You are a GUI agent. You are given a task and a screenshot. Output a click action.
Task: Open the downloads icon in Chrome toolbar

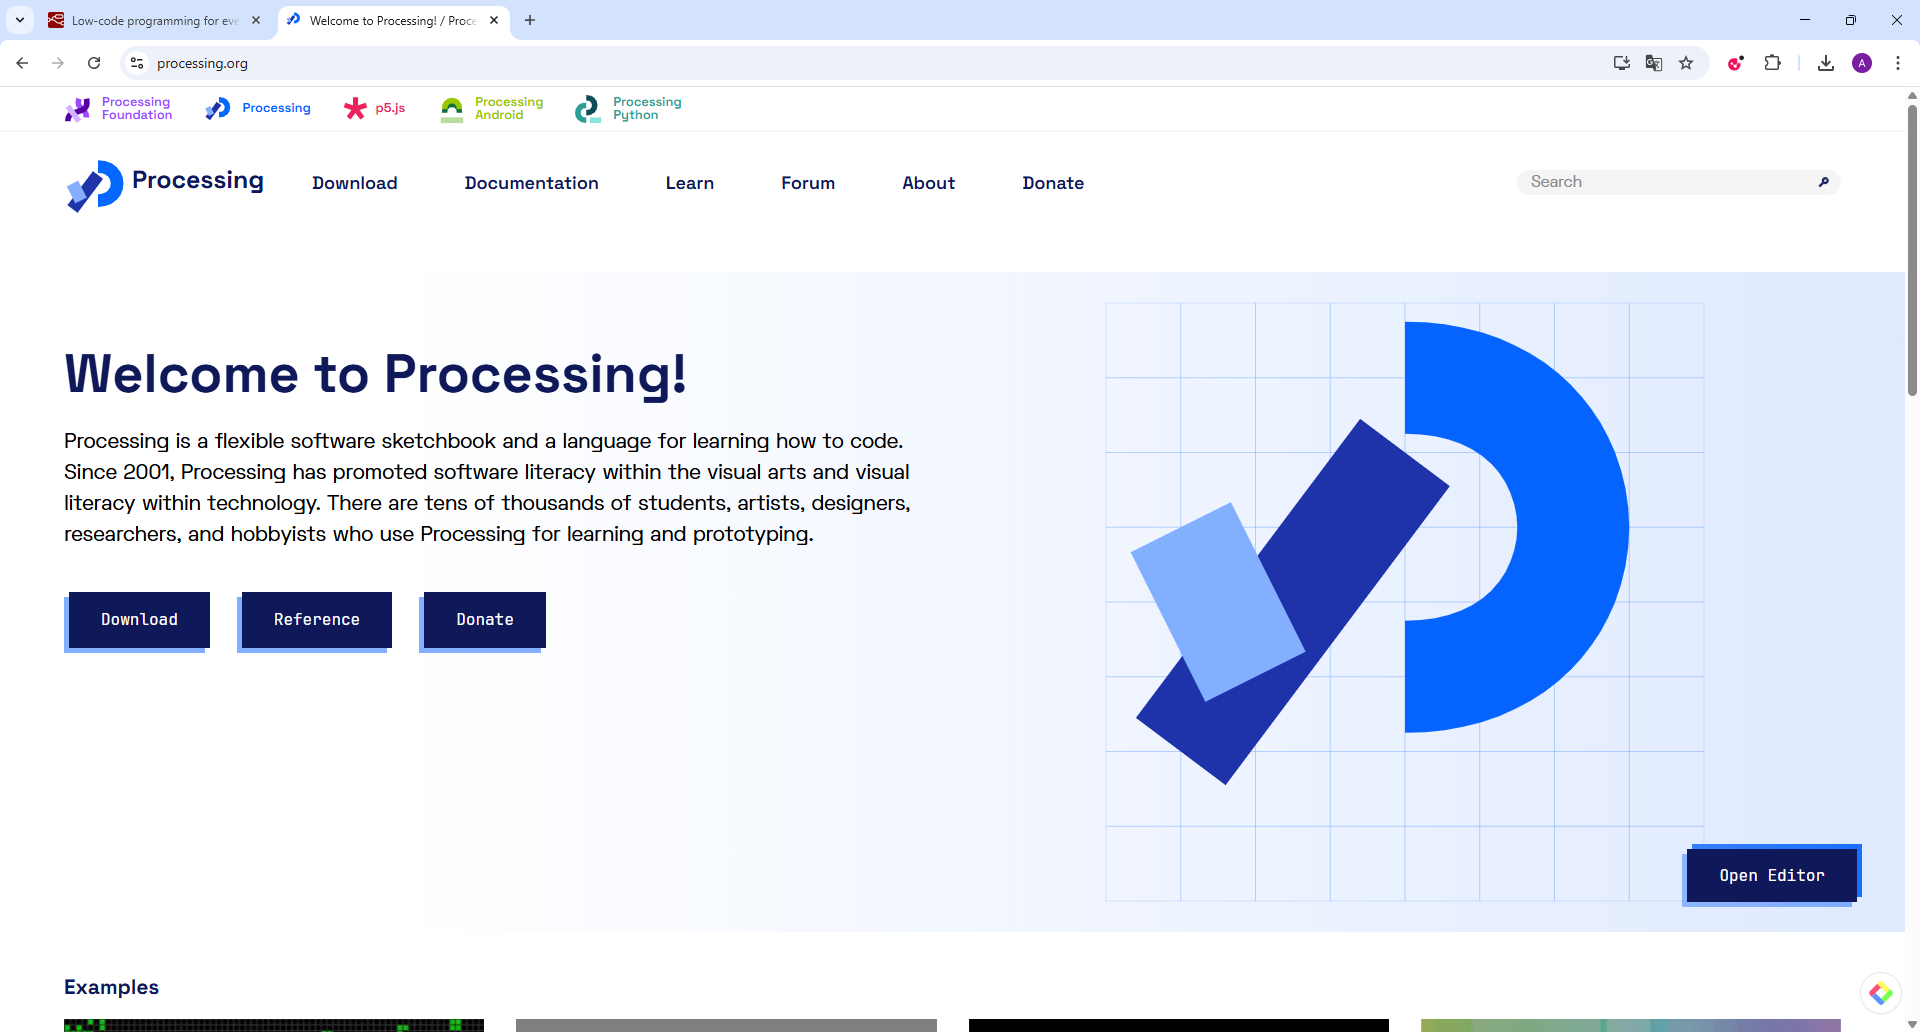pyautogui.click(x=1826, y=63)
